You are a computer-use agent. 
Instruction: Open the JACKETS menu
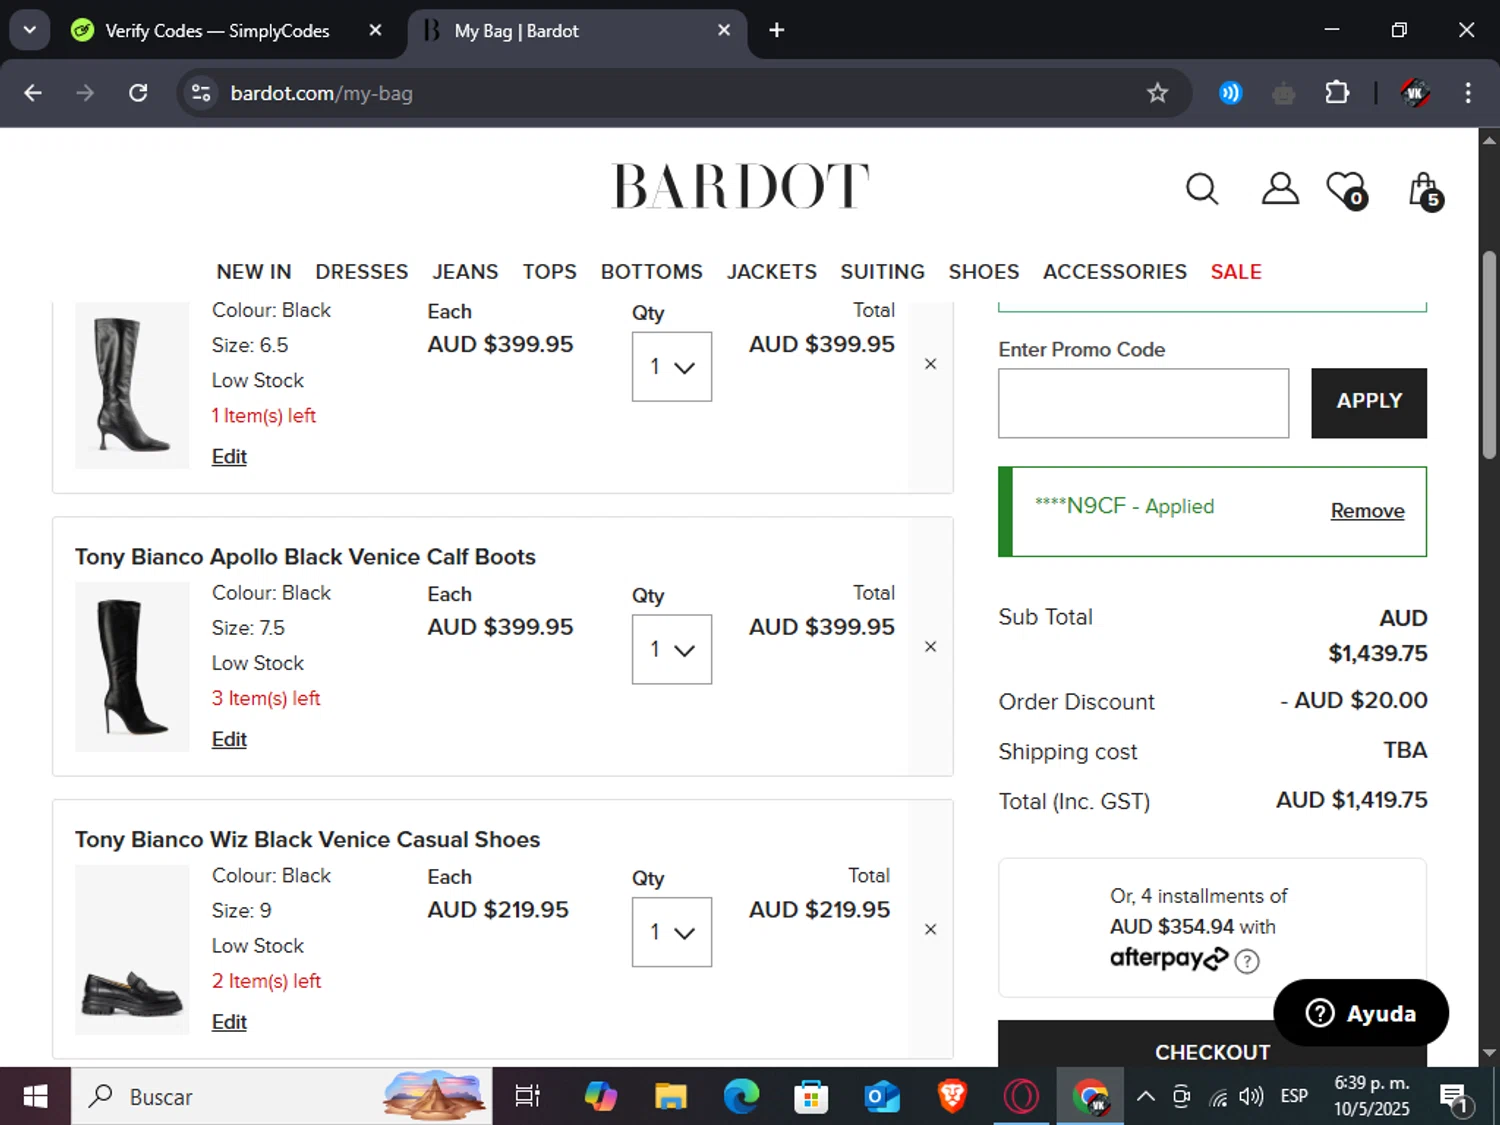(x=772, y=272)
